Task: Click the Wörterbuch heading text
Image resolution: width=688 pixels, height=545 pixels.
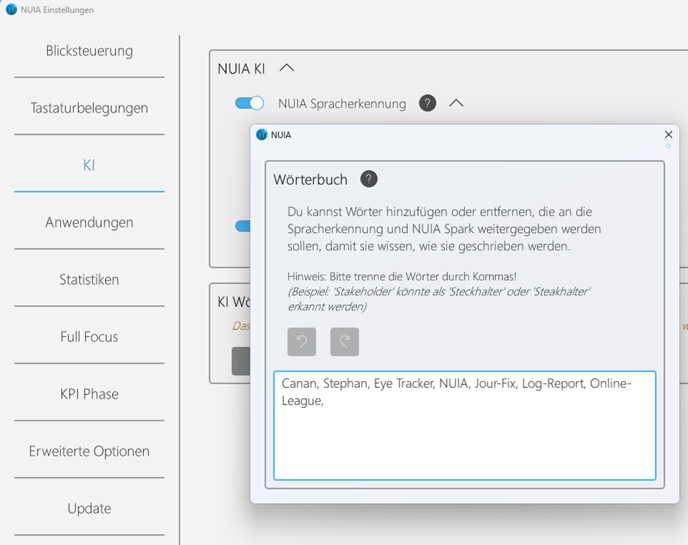Action: click(x=310, y=179)
